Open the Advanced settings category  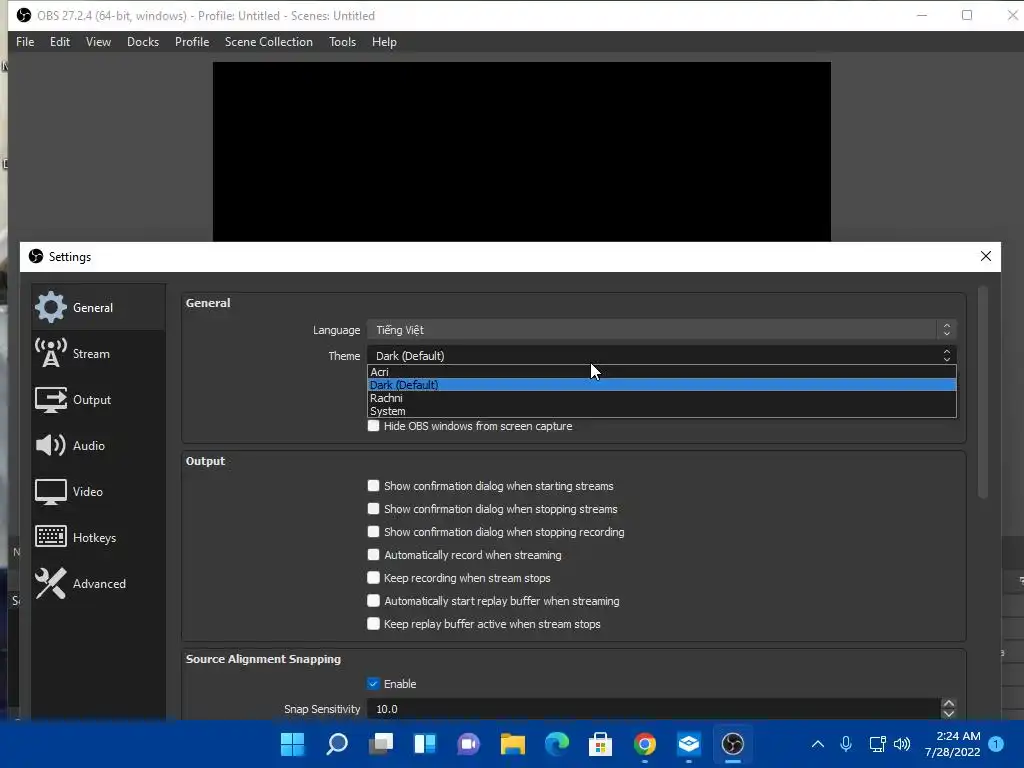click(x=98, y=584)
